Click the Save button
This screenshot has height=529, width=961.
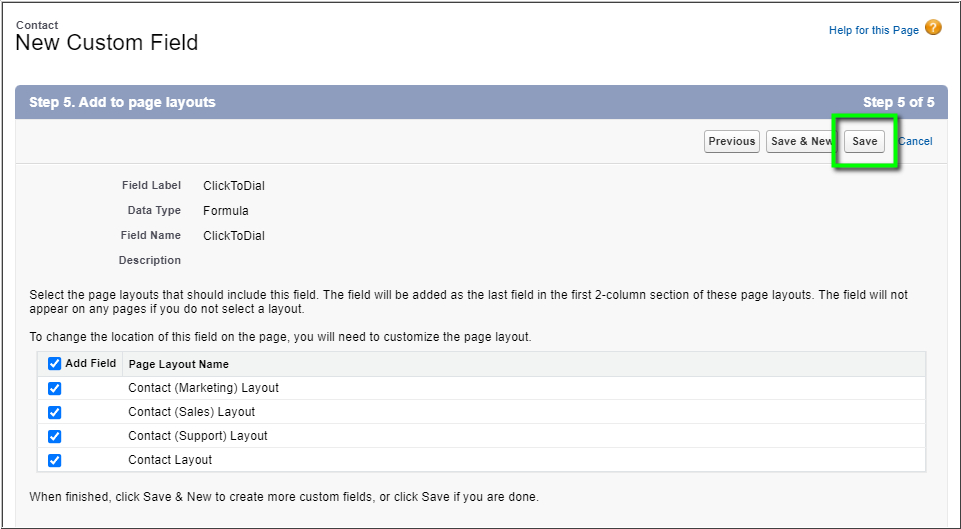[x=864, y=141]
